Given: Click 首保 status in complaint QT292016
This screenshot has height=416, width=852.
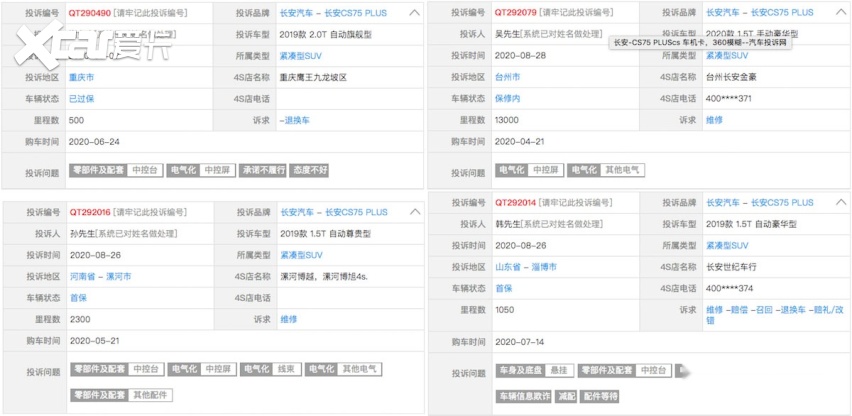Looking at the screenshot, I should pyautogui.click(x=78, y=298).
